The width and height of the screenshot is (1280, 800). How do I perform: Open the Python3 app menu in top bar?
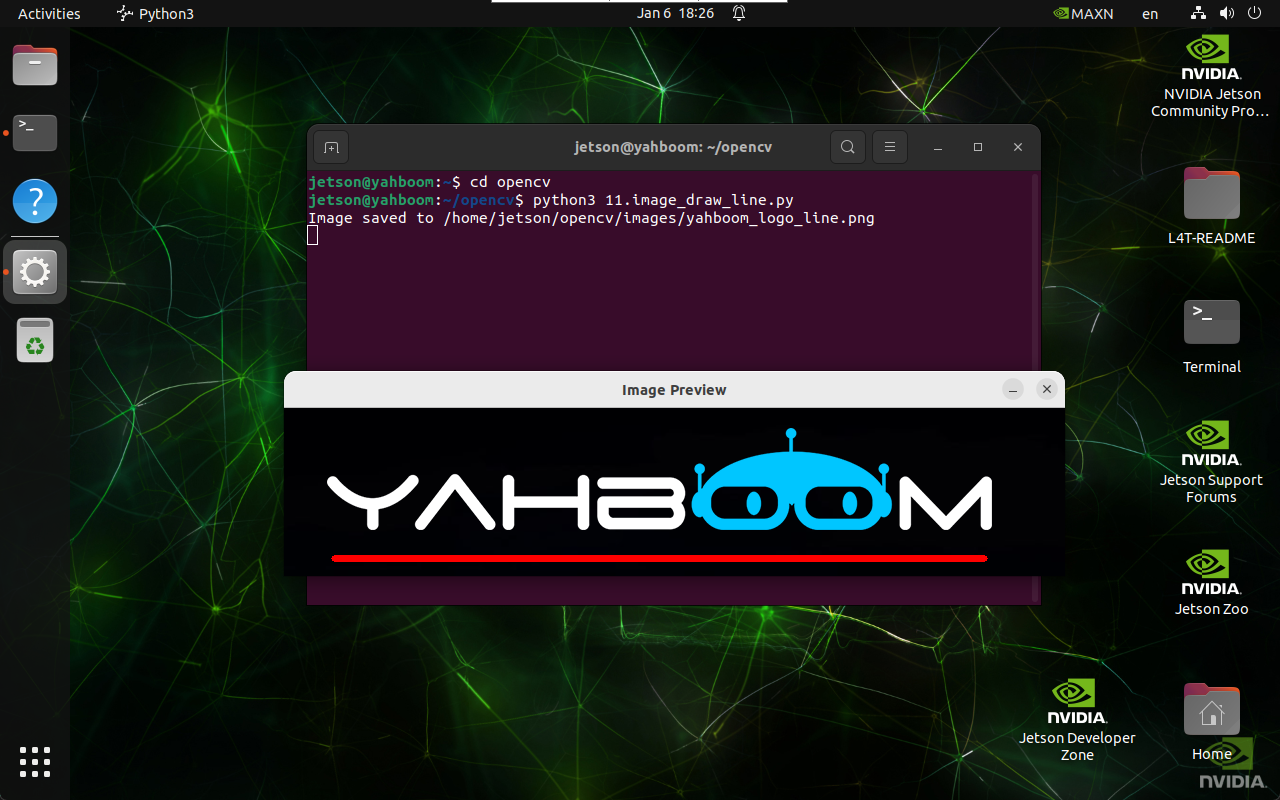pos(155,14)
